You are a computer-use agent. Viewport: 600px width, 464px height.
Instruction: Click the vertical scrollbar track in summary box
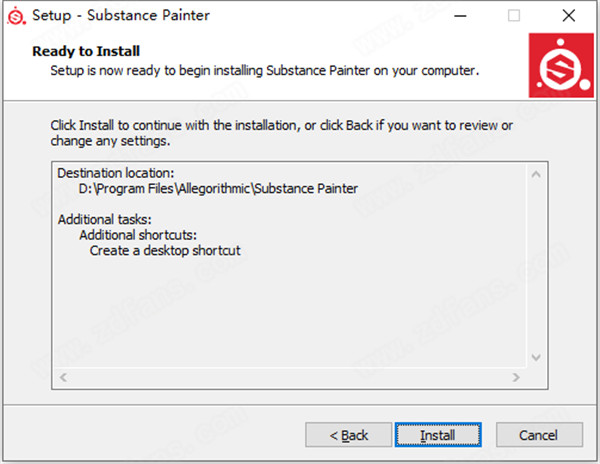[x=536, y=266]
